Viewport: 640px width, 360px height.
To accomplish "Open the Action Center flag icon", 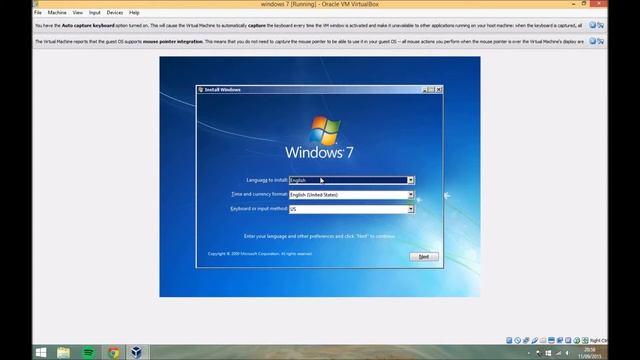I will click(539, 353).
